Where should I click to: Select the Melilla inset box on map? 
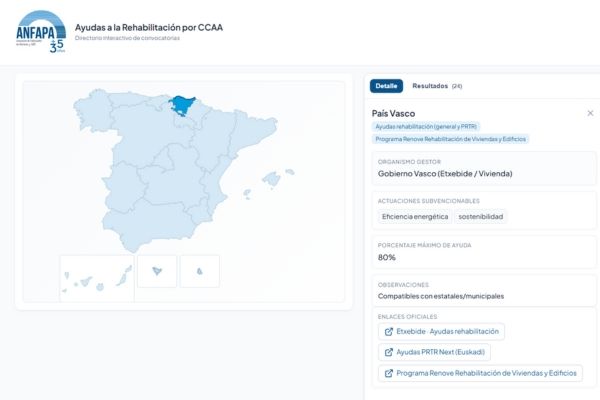coord(200,271)
